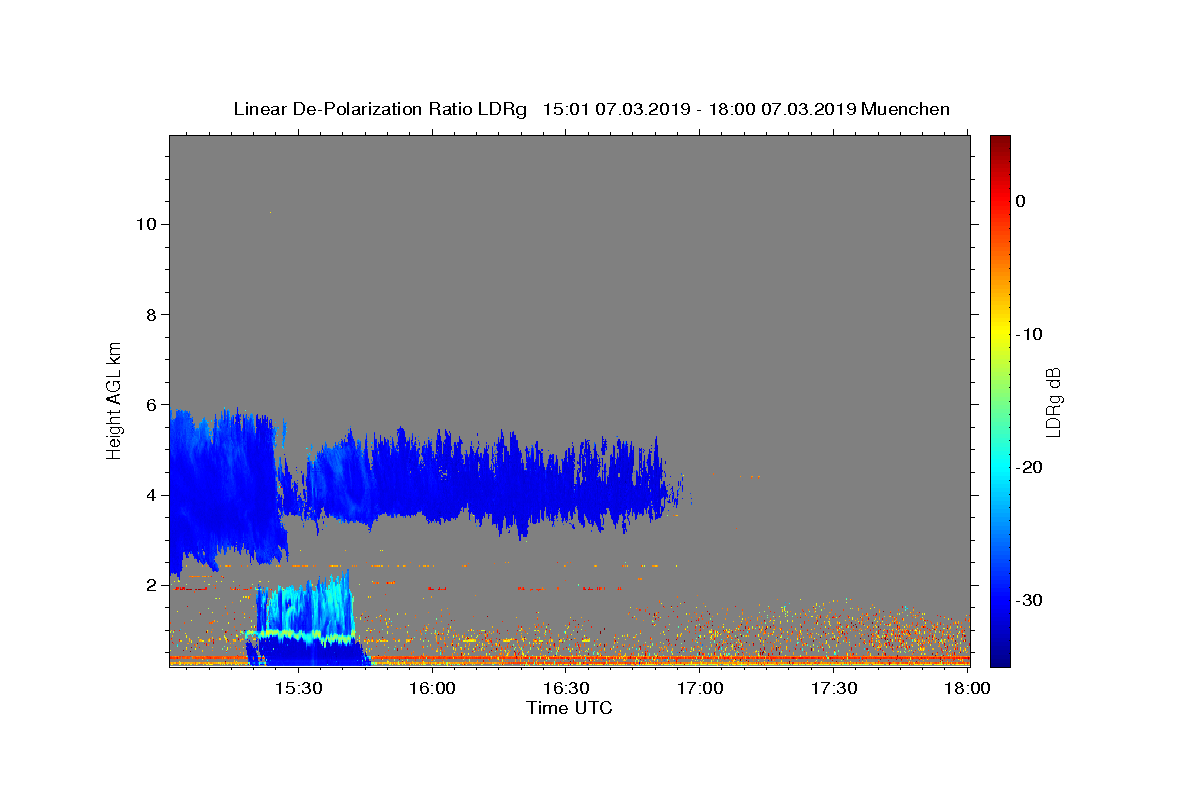The height and width of the screenshot is (800, 1200).
Task: Click the height tick label 10
Action: click(146, 224)
